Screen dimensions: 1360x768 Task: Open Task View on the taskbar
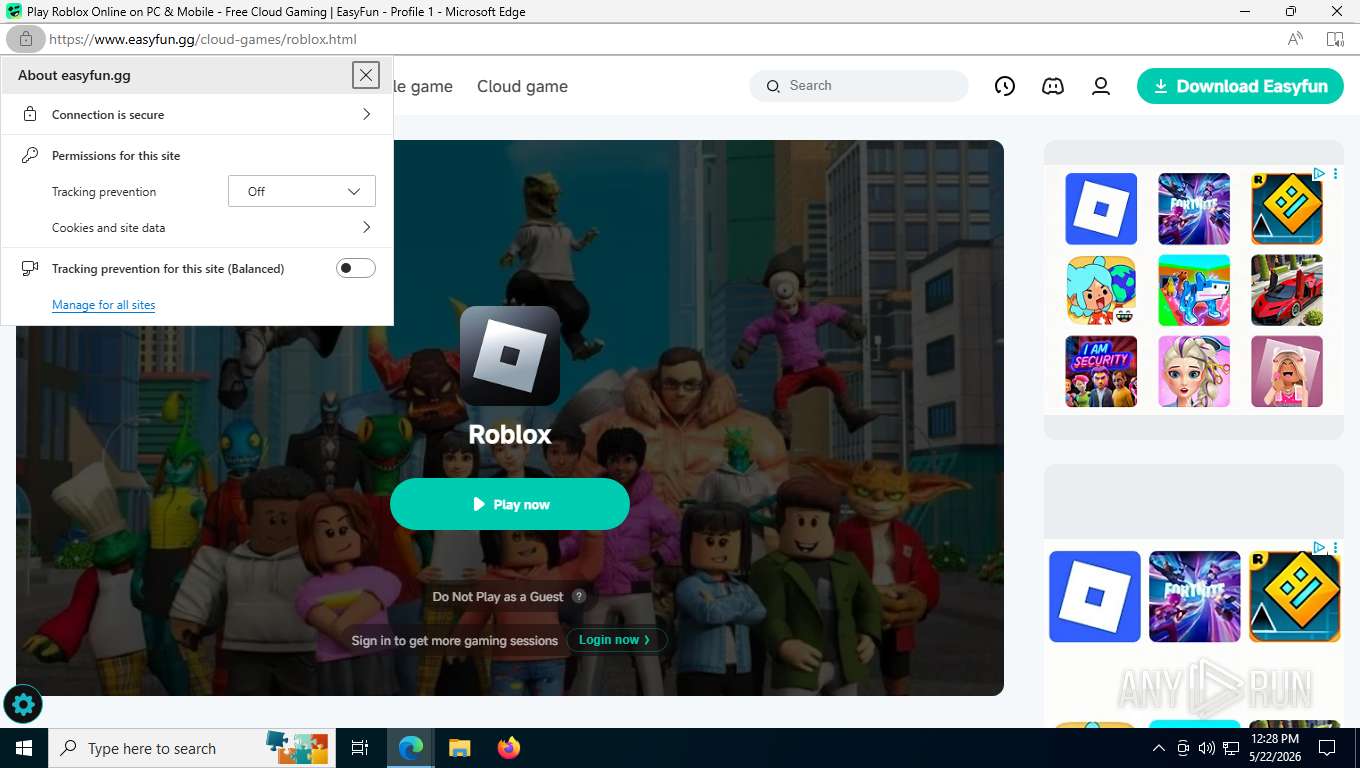(x=360, y=748)
